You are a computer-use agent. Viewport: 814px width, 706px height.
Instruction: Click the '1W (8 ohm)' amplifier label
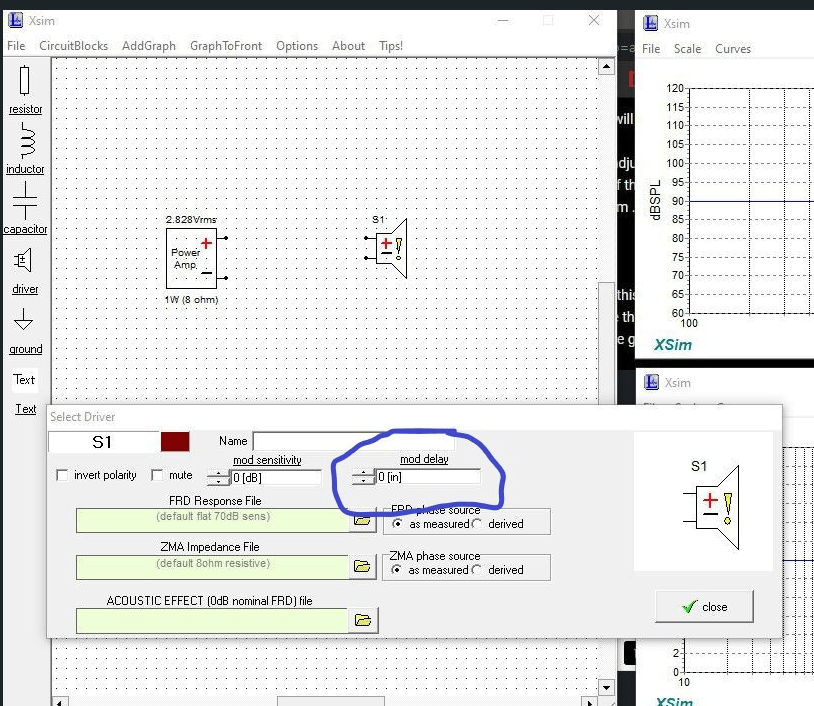point(191,300)
